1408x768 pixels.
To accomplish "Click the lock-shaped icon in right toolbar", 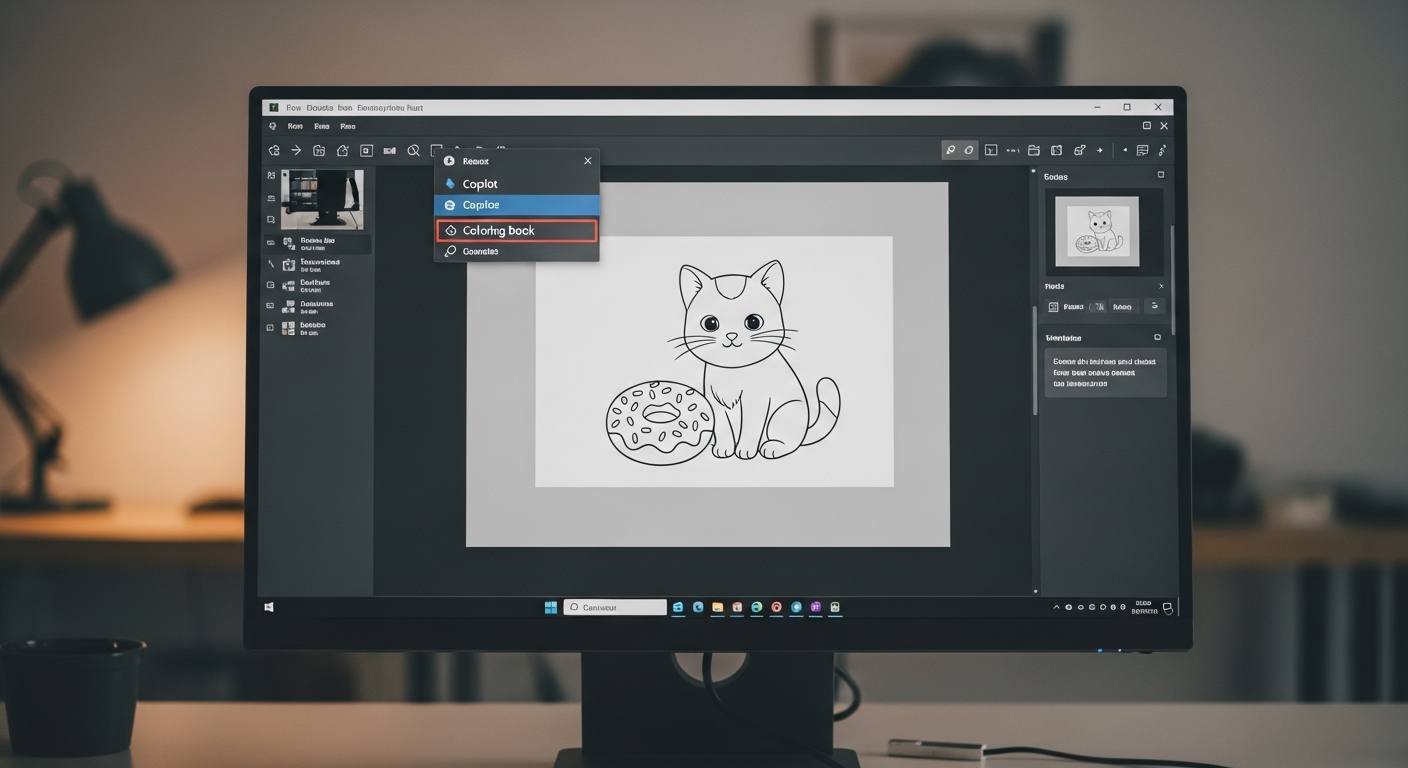I will point(1079,151).
